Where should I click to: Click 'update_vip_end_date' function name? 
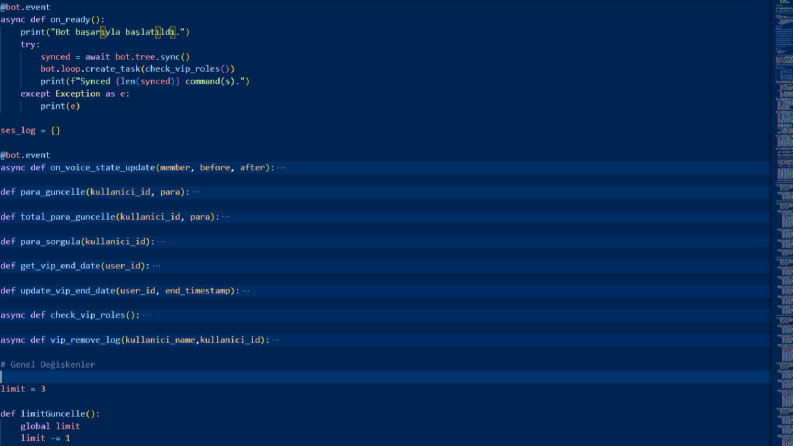point(68,291)
